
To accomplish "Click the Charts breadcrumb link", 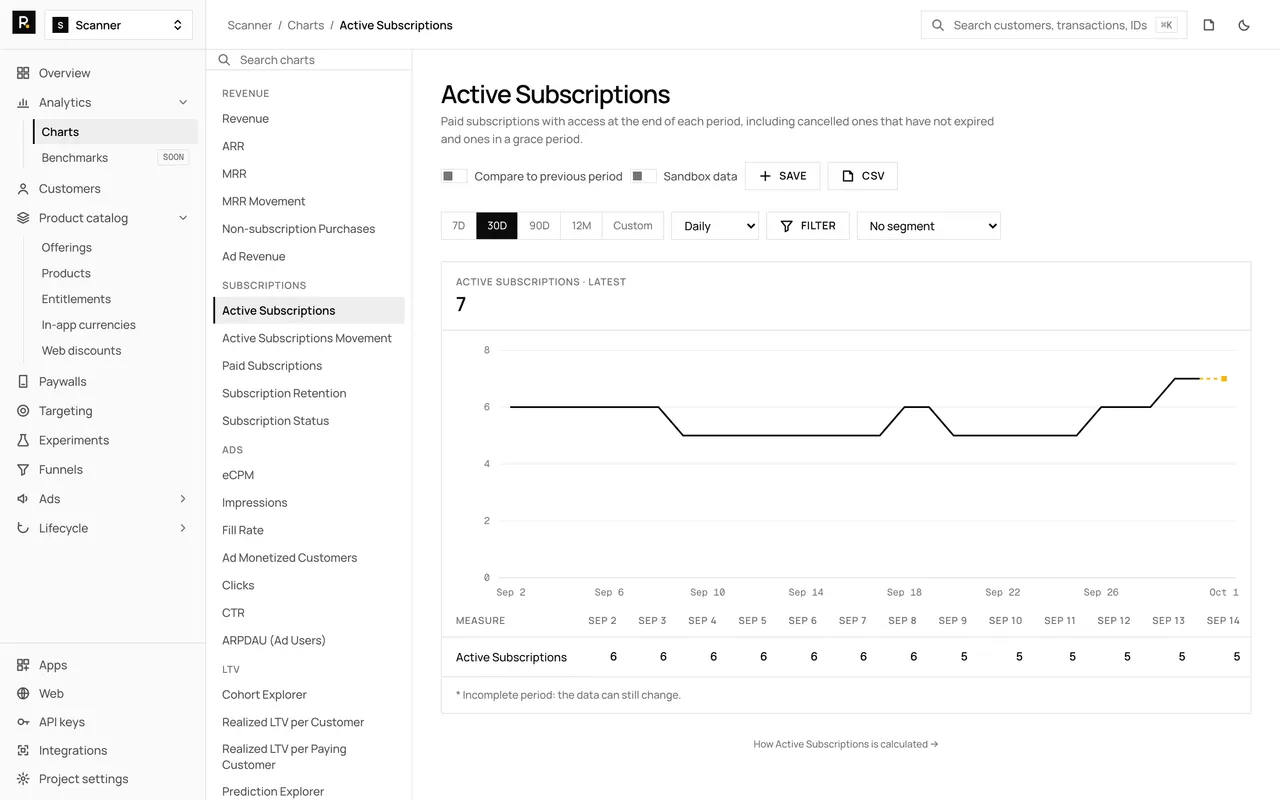I will pyautogui.click(x=306, y=25).
